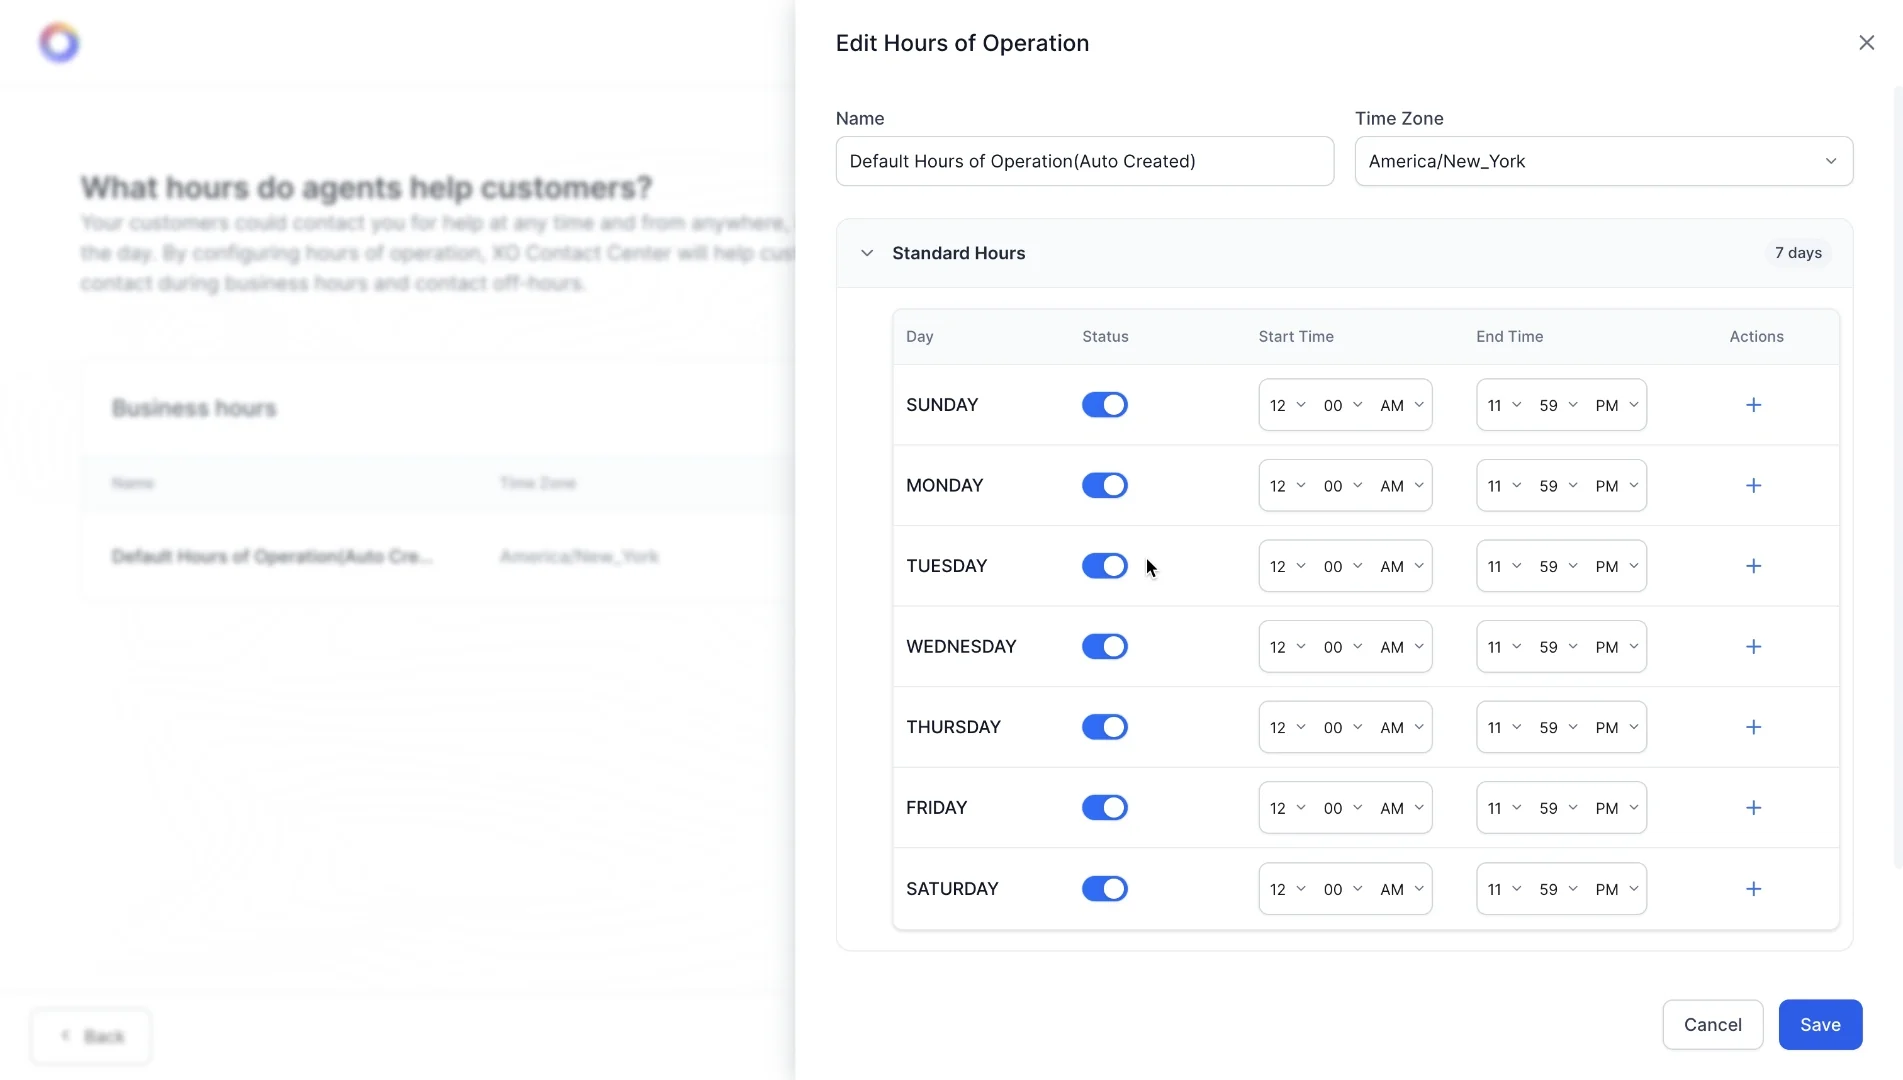The image size is (1903, 1080).
Task: Save the hours of operation
Action: [1819, 1024]
